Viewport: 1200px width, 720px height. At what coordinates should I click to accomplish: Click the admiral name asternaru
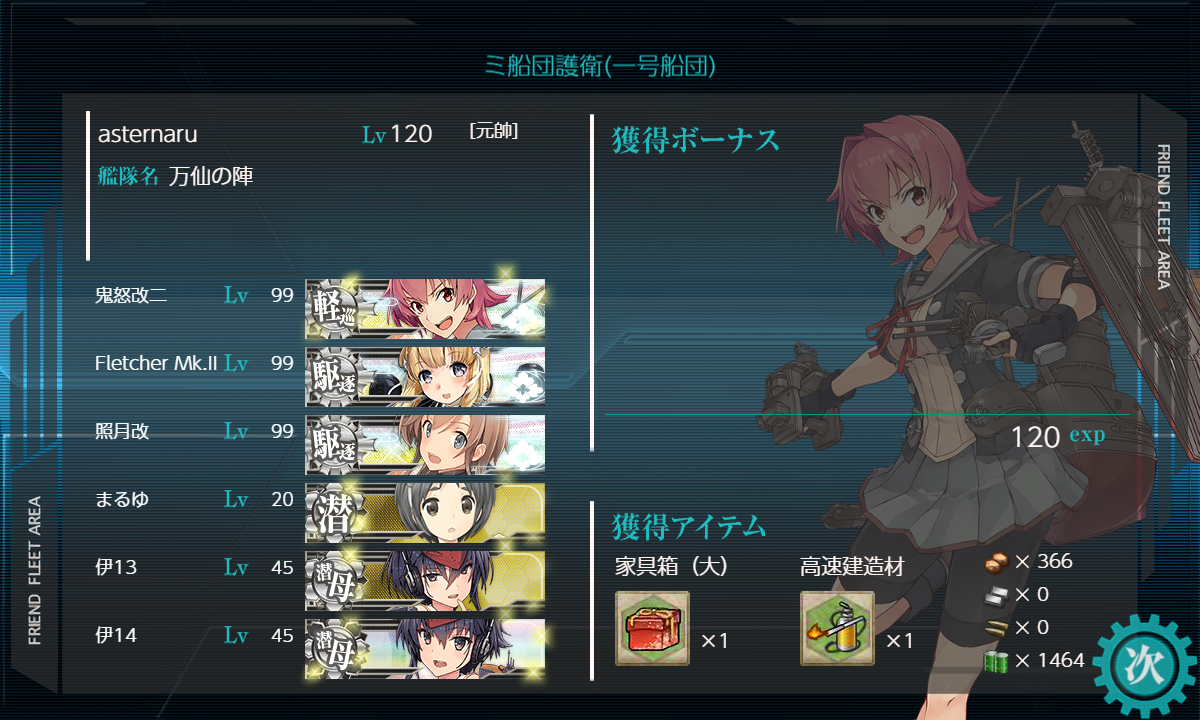(x=147, y=134)
